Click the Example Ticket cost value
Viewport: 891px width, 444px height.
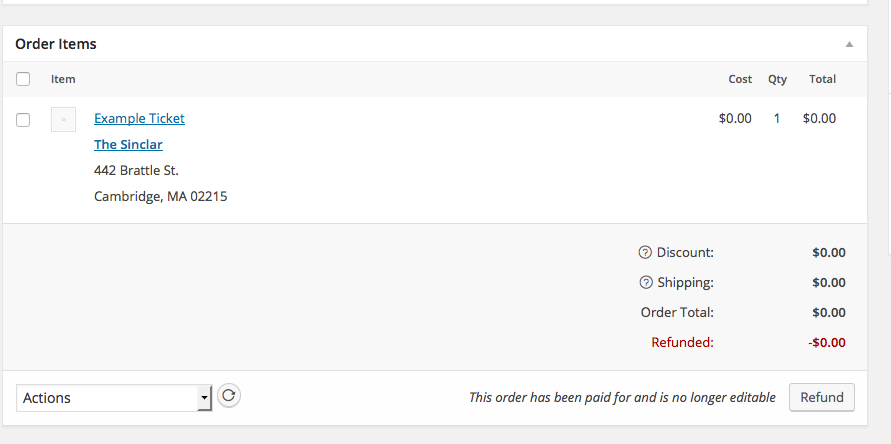click(735, 118)
